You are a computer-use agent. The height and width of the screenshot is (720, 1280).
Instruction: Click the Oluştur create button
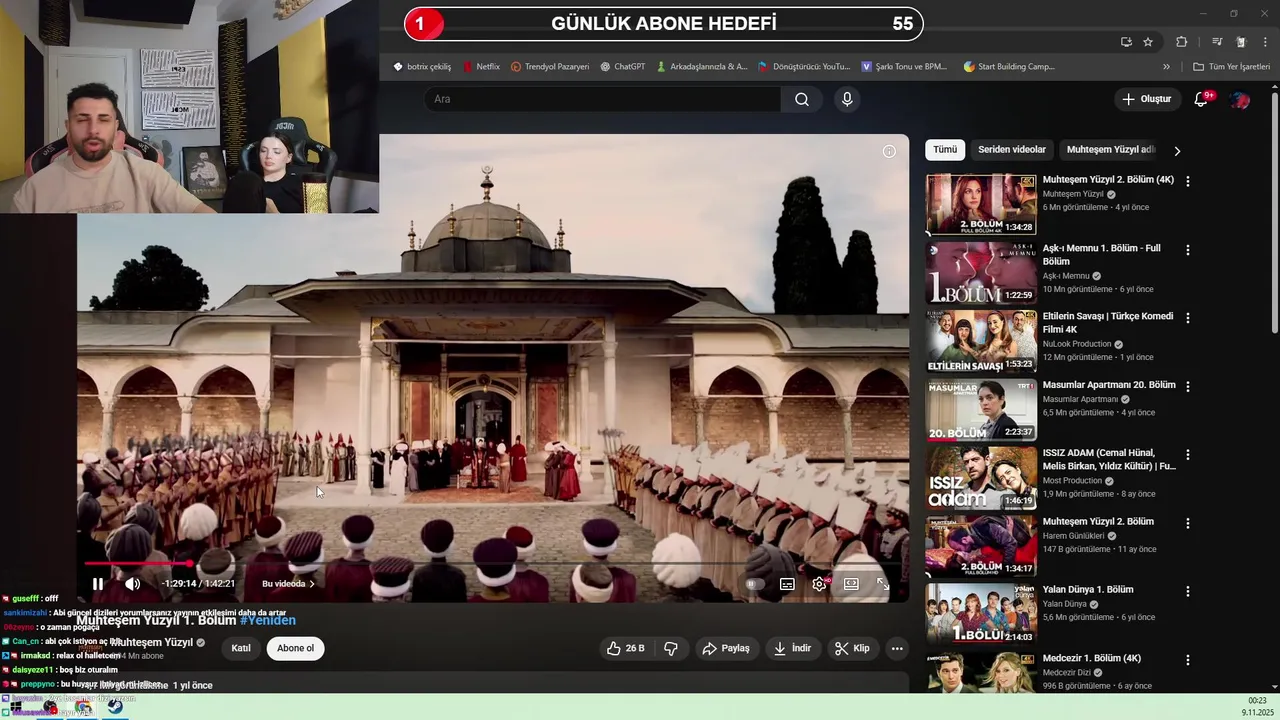pyautogui.click(x=1146, y=99)
